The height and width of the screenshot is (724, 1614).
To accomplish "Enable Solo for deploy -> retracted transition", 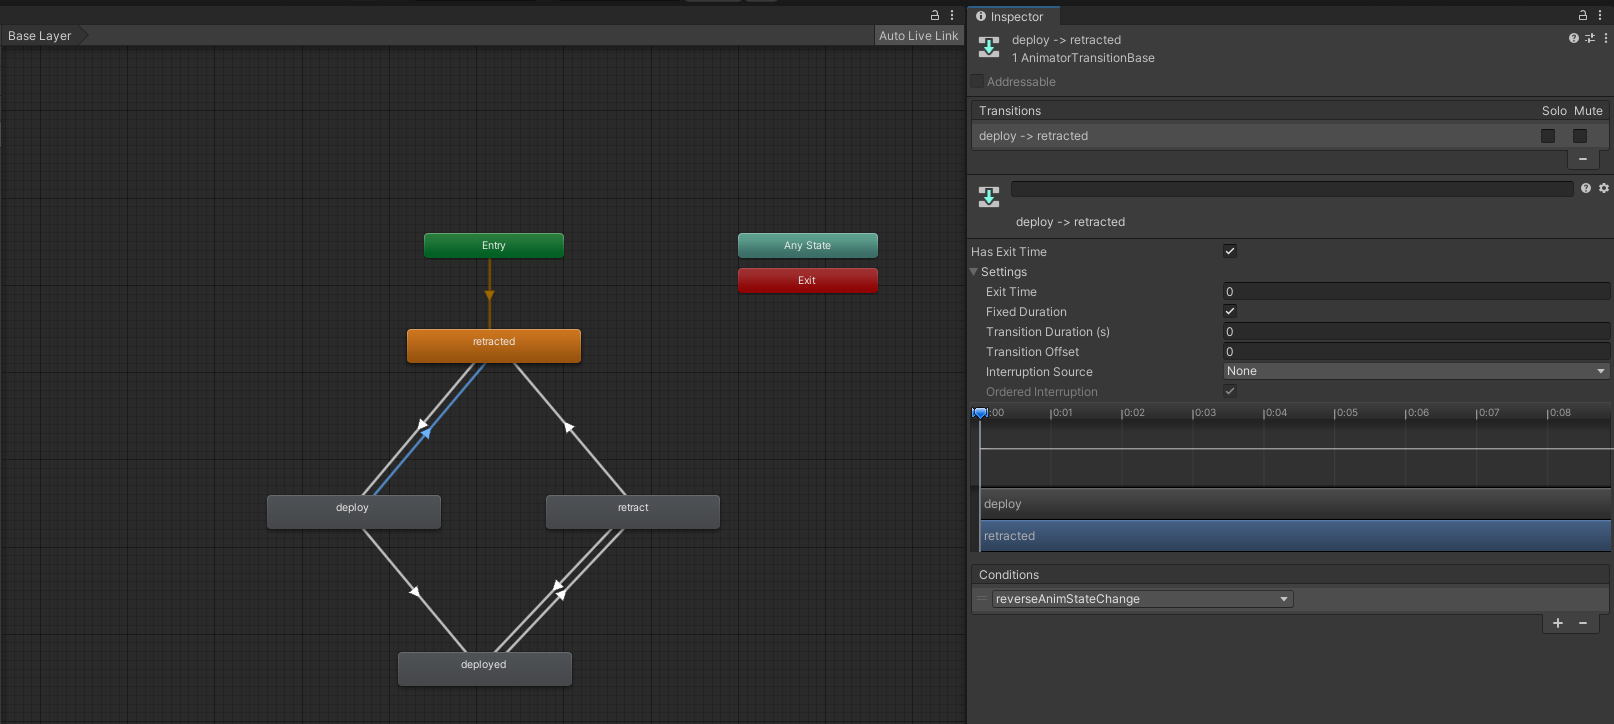I will (1548, 136).
